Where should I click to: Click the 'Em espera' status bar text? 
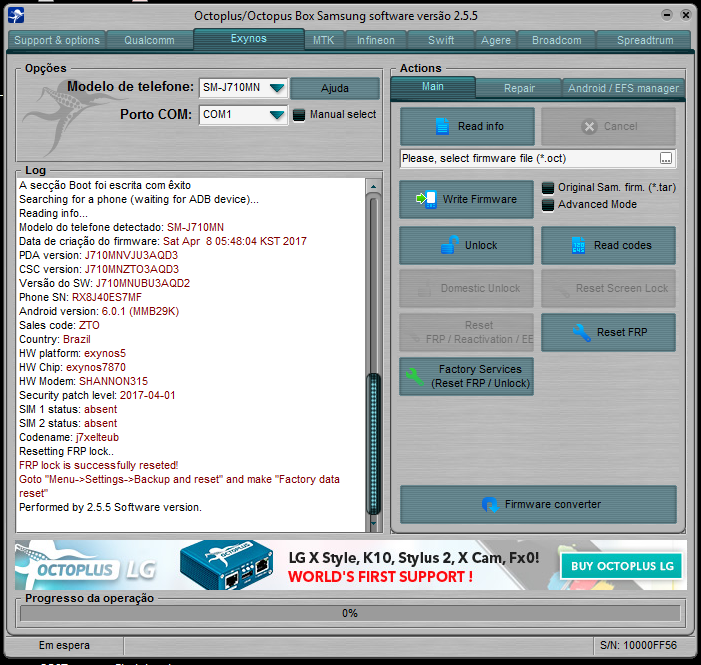tap(64, 645)
